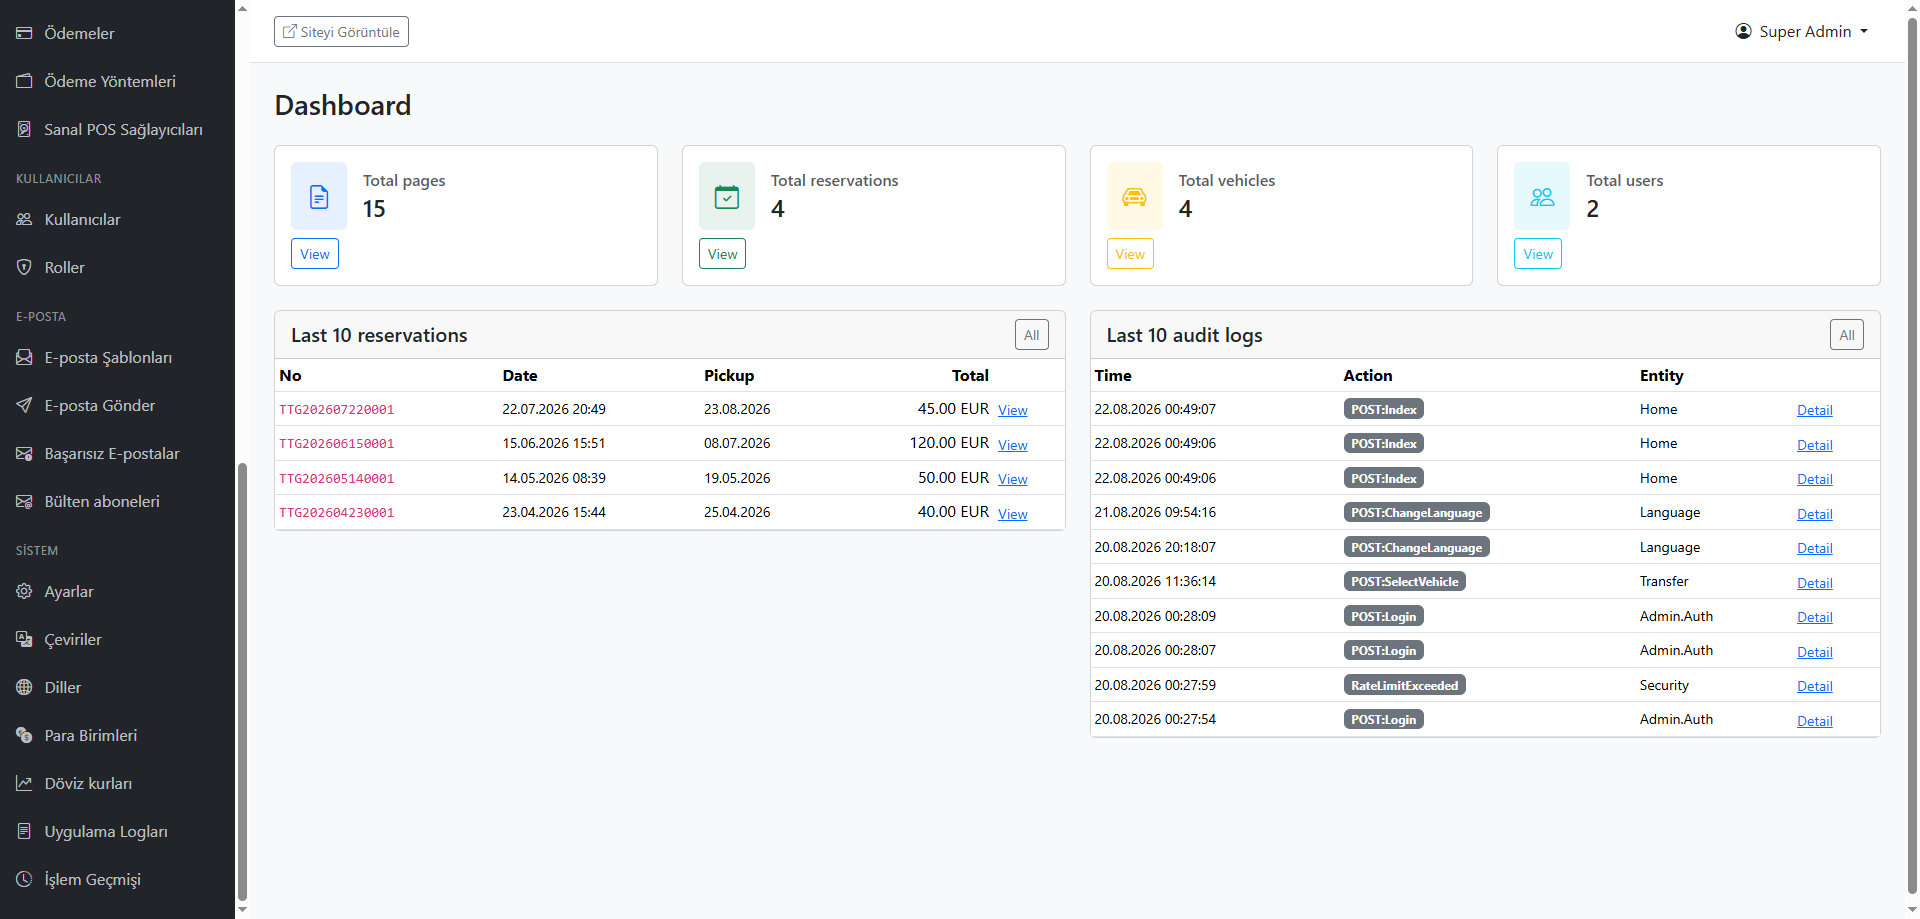Screen dimensions: 1920x919
Task: Open the Super Admin user dropdown
Action: coord(1802,32)
